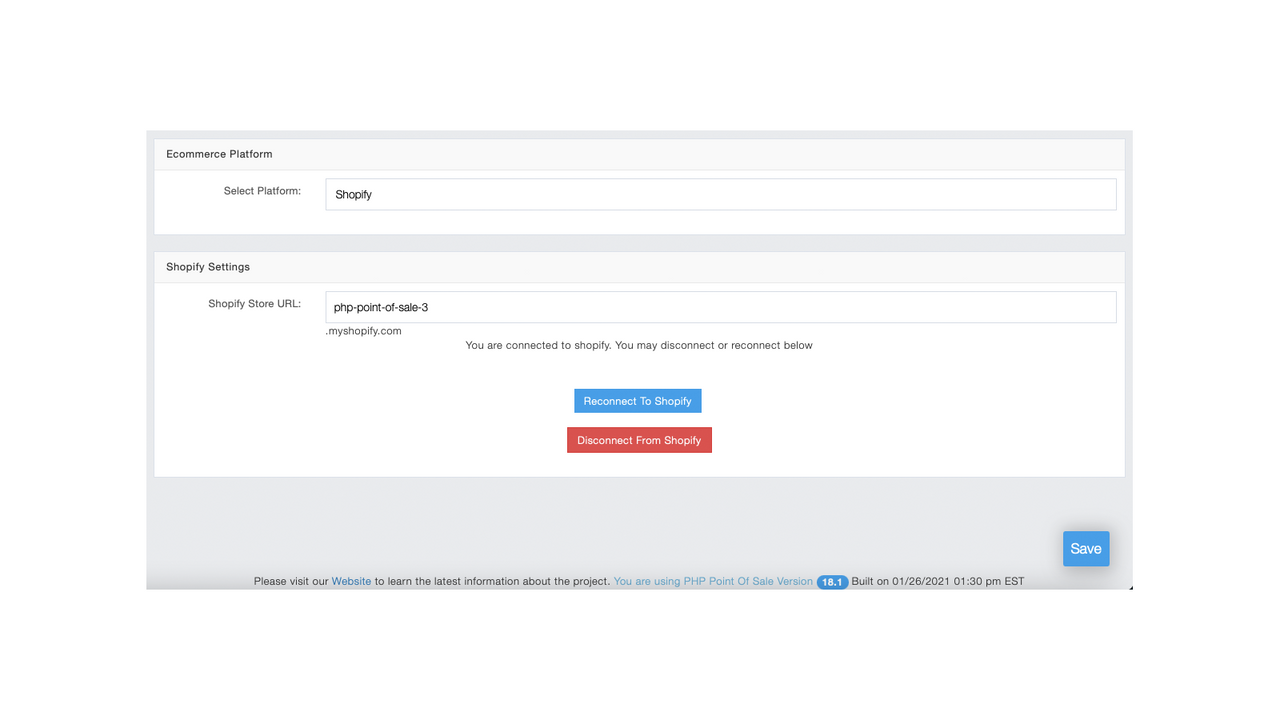
Task: Save the ecommerce platform settings
Action: 1086,548
